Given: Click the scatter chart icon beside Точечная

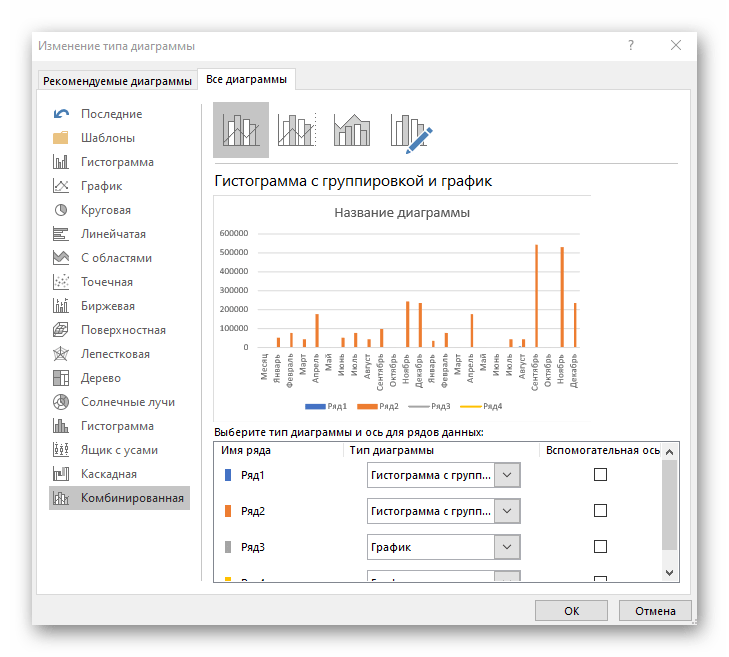Looking at the screenshot, I should point(61,282).
